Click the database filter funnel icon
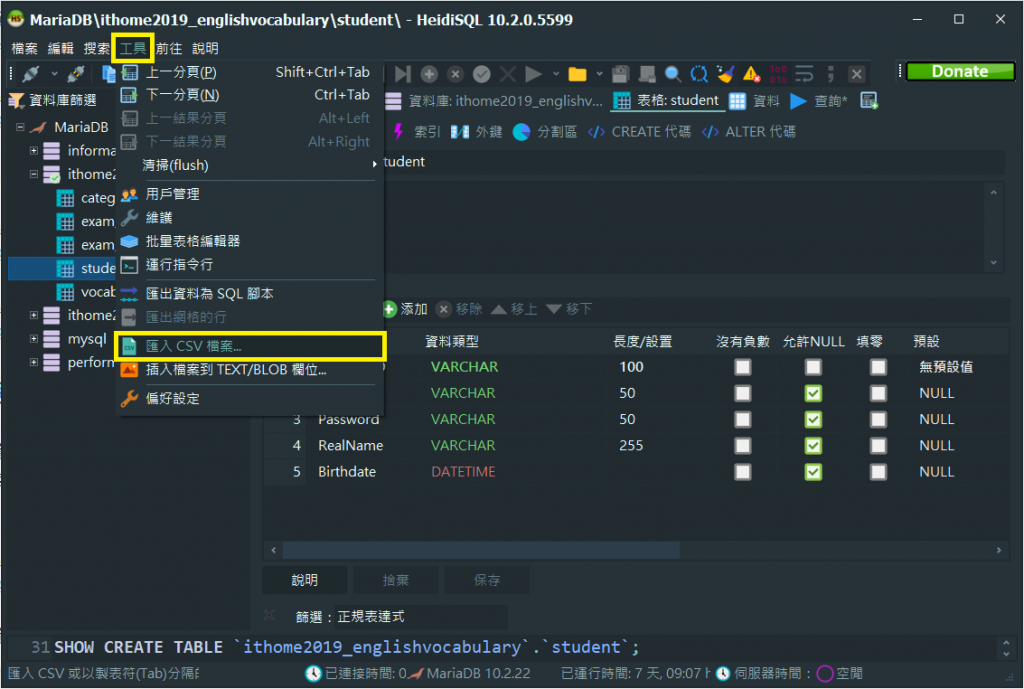 point(16,100)
